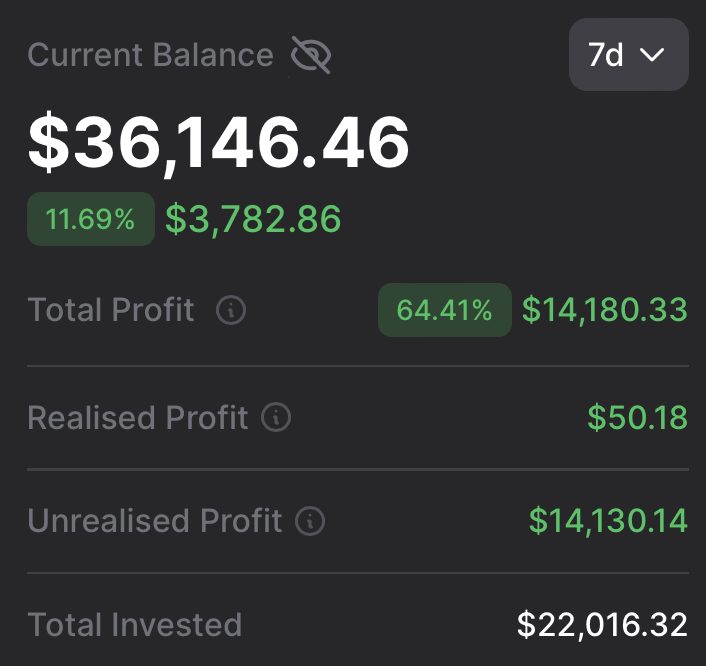Open the Unrealised Profit info icon
This screenshot has height=666, width=706.
pyautogui.click(x=310, y=521)
